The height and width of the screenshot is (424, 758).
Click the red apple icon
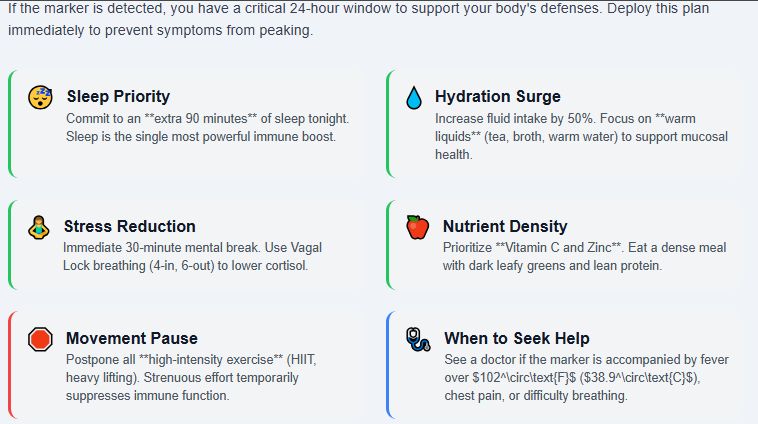point(417,227)
